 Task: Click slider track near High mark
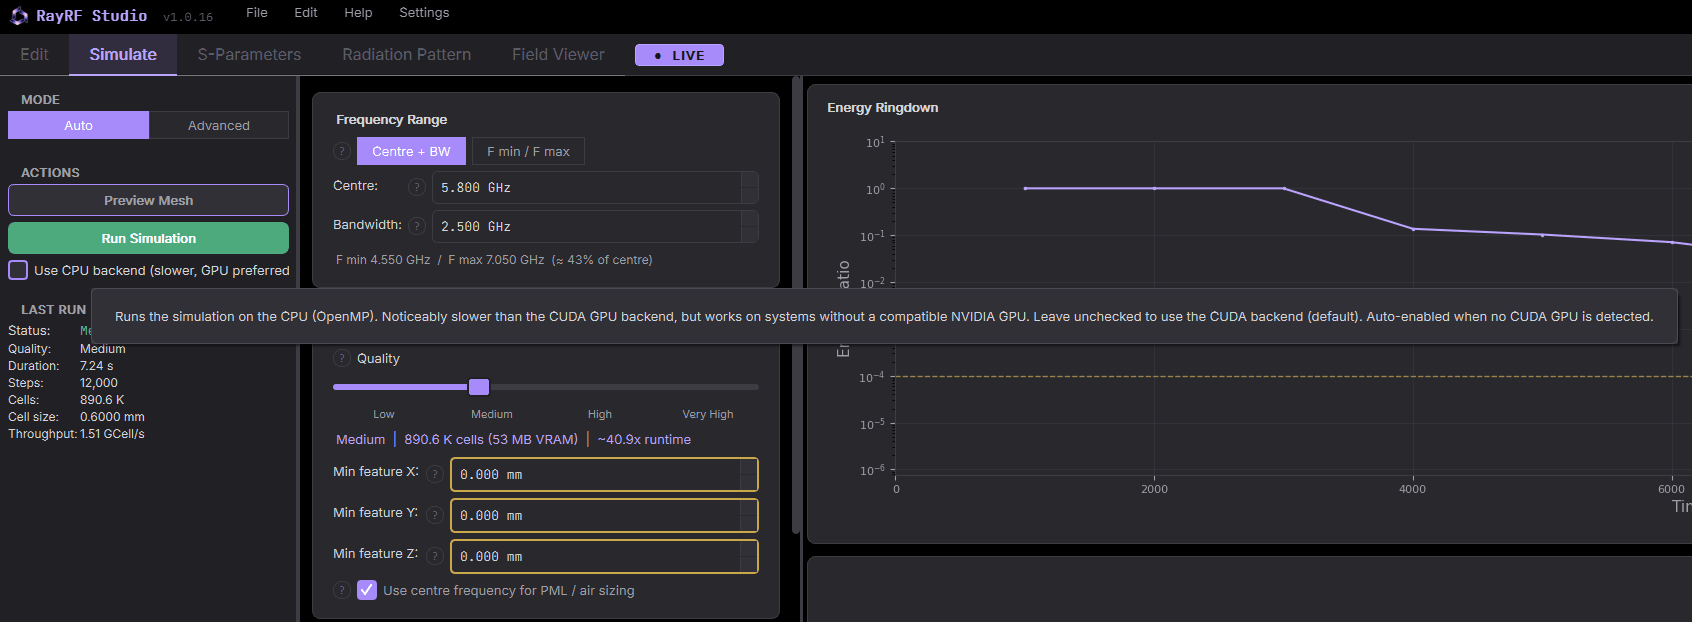pyautogui.click(x=600, y=387)
